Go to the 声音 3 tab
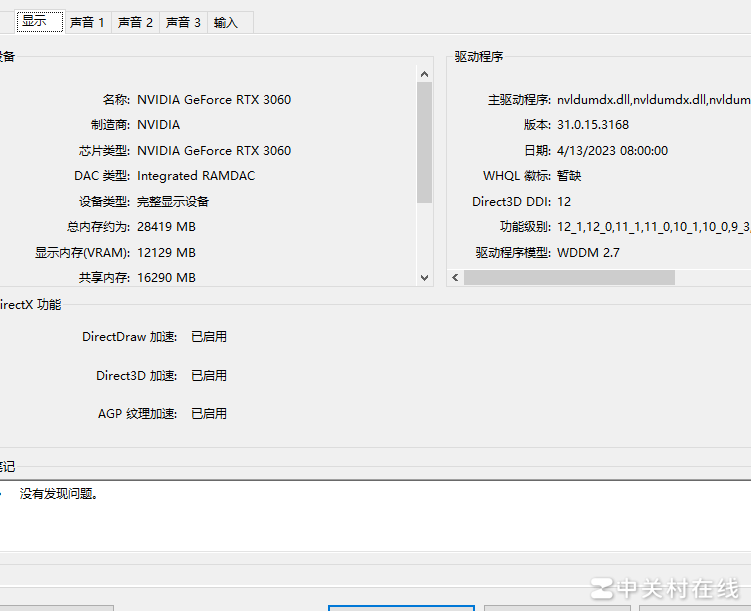The image size is (751, 611). pyautogui.click(x=183, y=22)
